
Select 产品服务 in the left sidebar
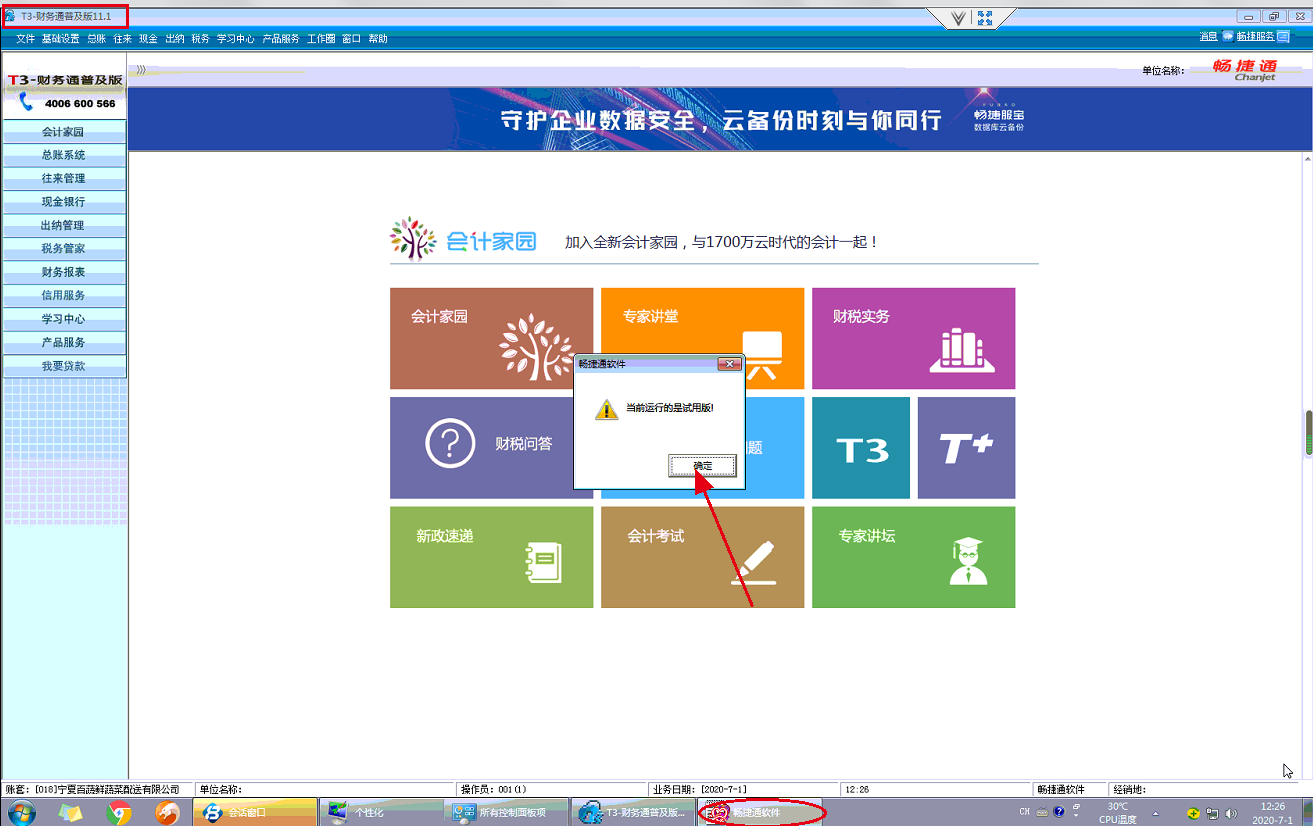click(x=64, y=342)
